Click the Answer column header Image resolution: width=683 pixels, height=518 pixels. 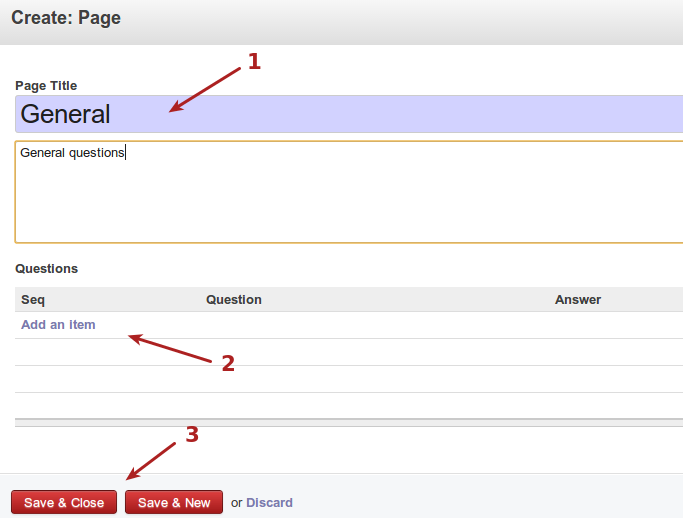pyautogui.click(x=577, y=299)
